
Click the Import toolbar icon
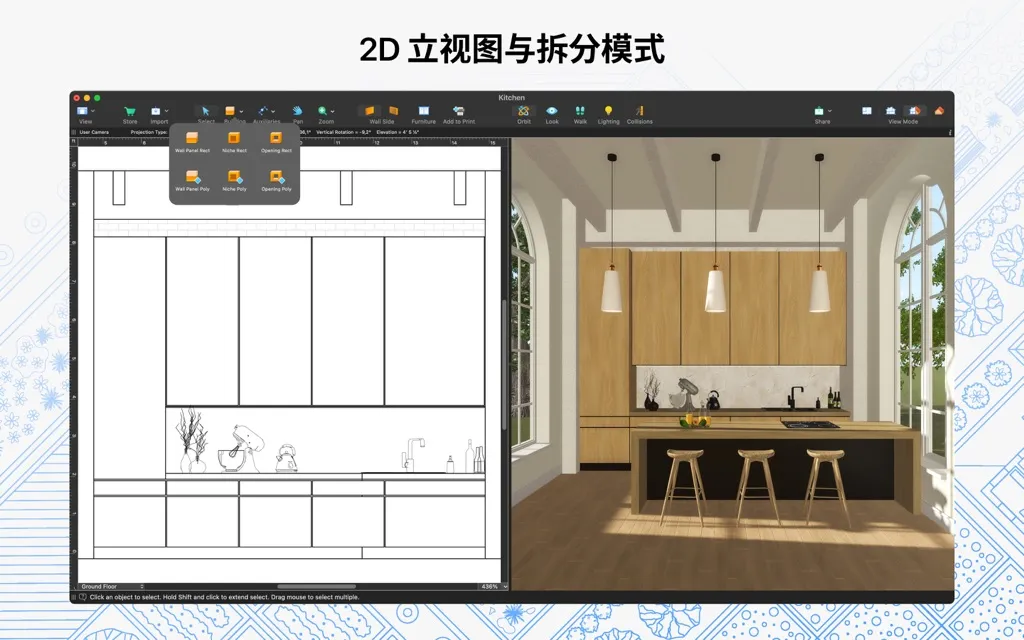156,111
